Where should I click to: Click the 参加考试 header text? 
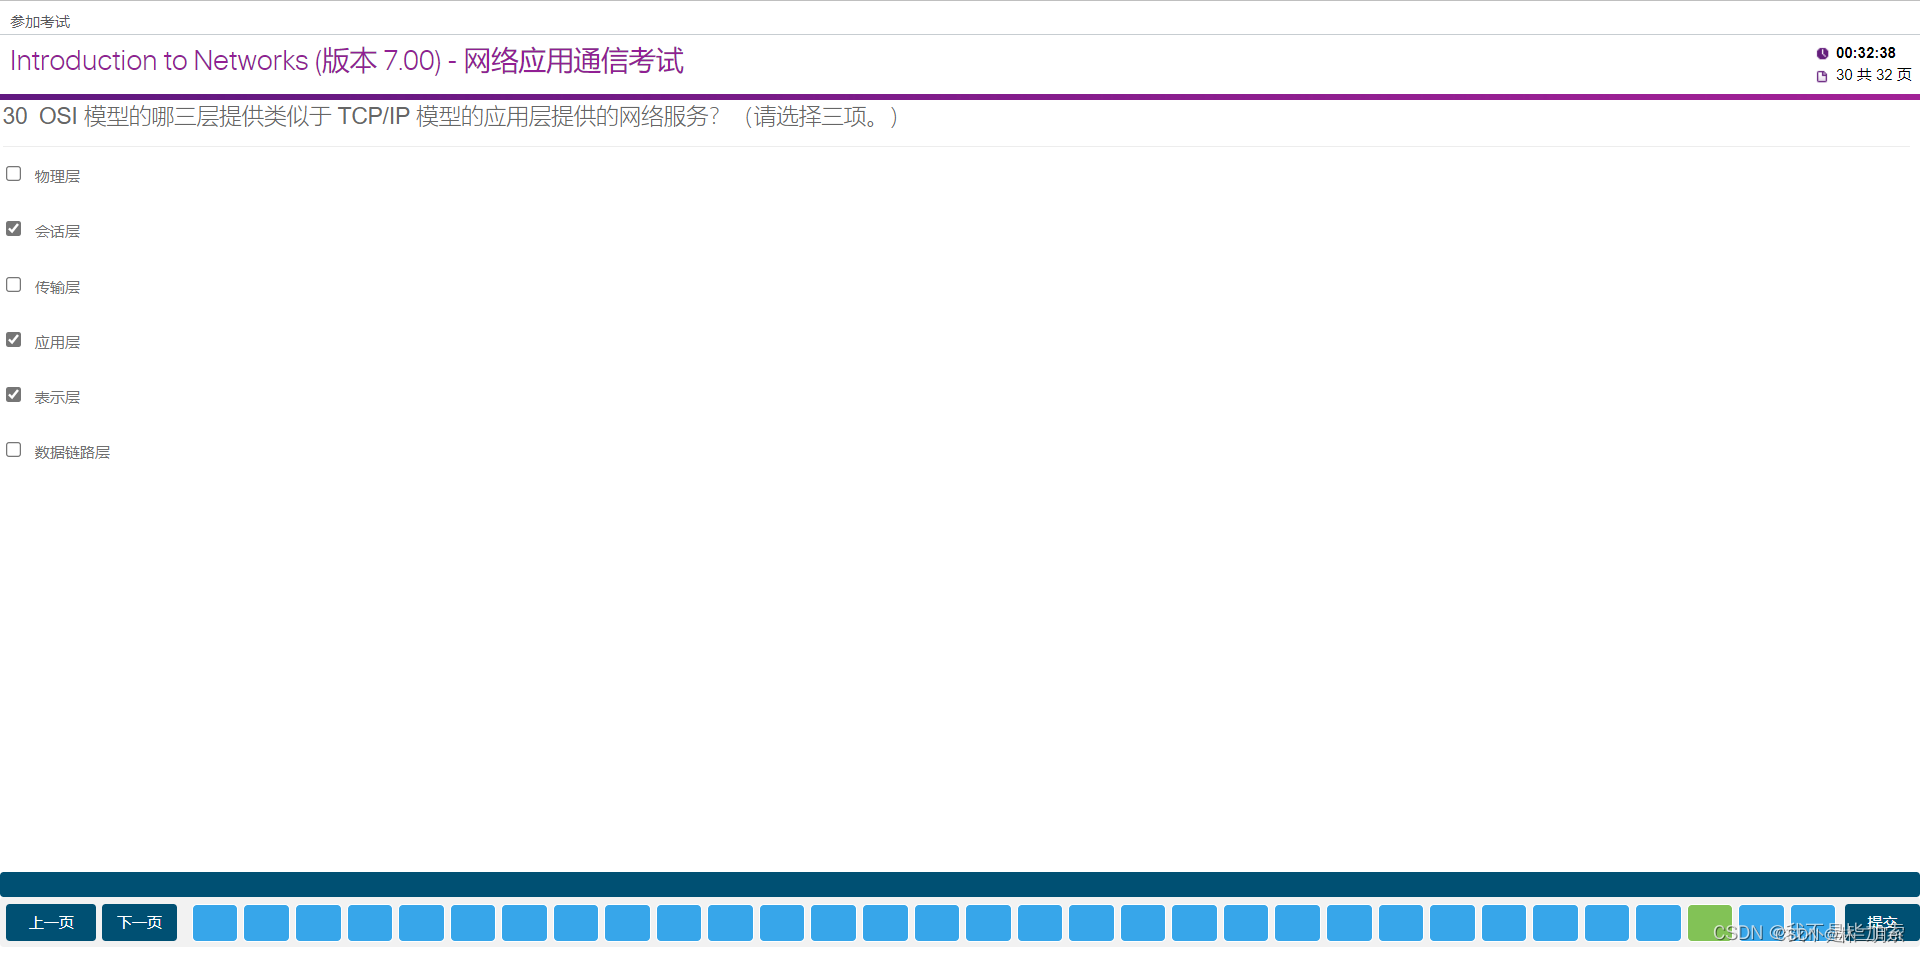tap(40, 21)
